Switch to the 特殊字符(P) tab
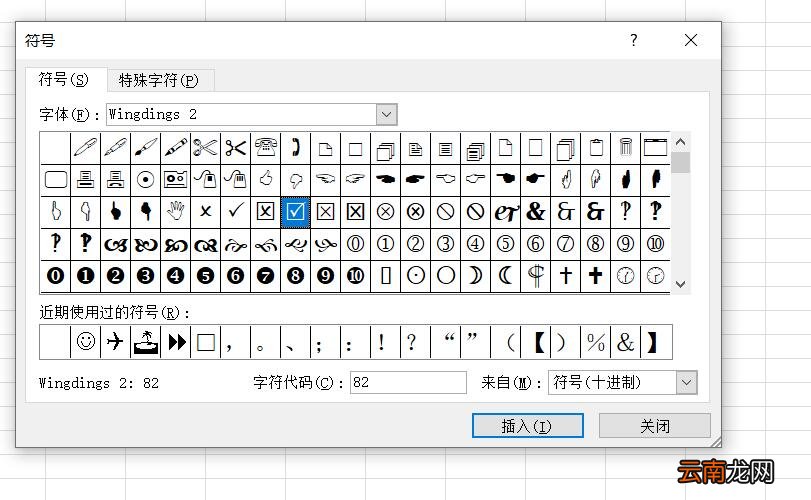The image size is (811, 500). click(158, 80)
